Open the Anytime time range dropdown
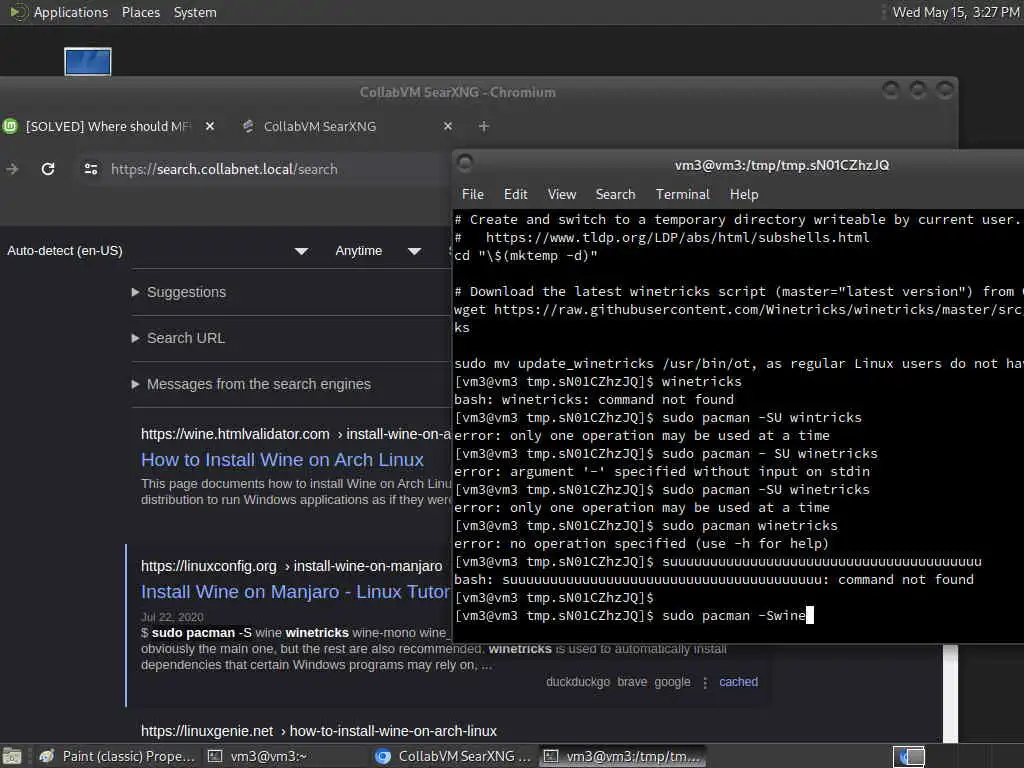 [x=377, y=251]
